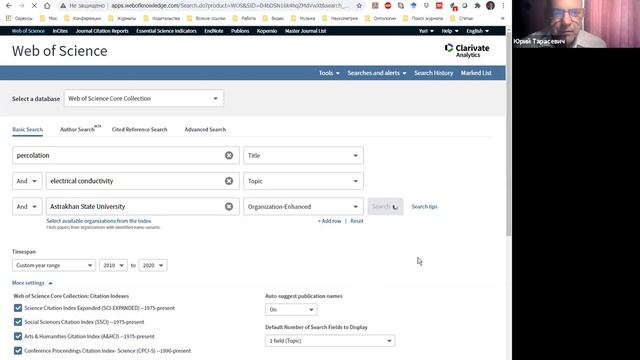
Task: Open Default Number of Search Fields dropdown
Action: [330, 341]
